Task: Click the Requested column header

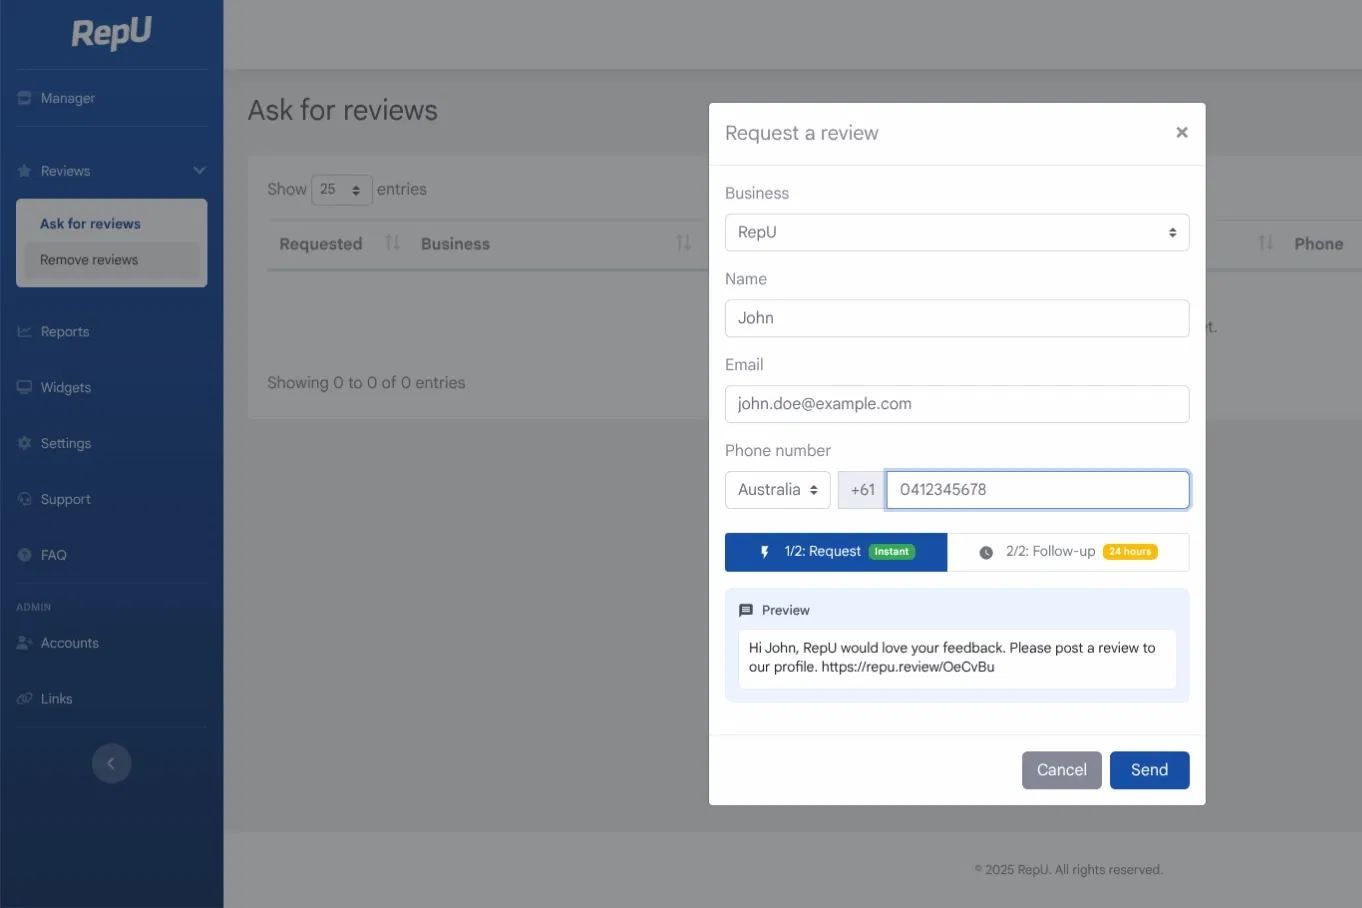Action: click(321, 244)
